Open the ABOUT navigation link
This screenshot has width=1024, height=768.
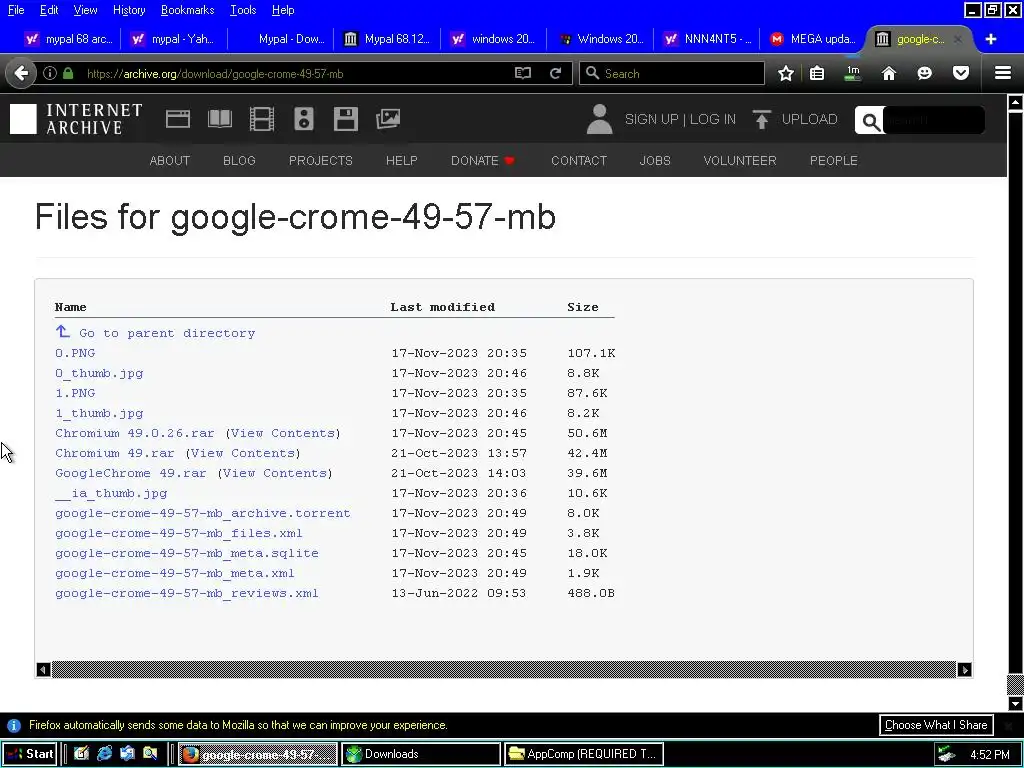170,160
